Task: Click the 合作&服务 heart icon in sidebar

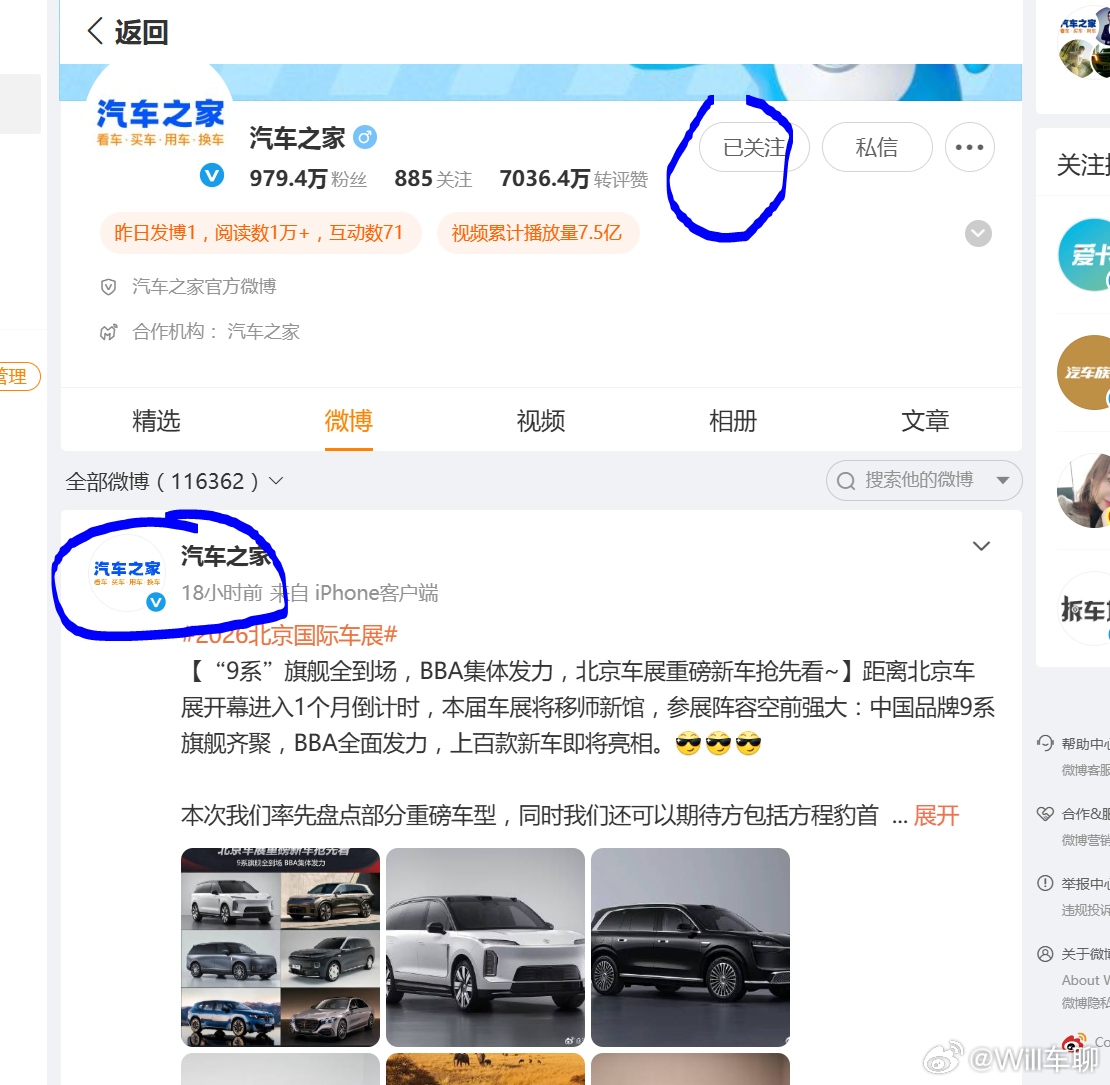Action: pyautogui.click(x=1045, y=813)
